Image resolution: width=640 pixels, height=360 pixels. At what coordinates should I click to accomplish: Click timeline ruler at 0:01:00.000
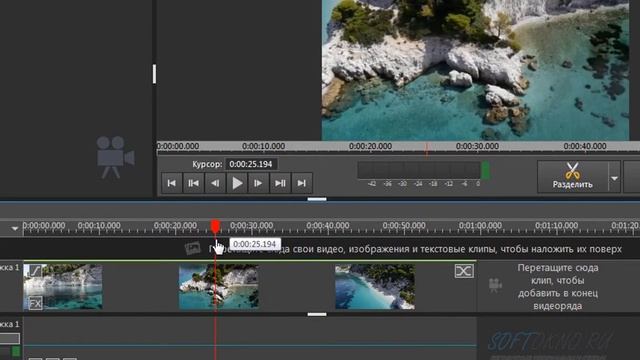tap(480, 226)
